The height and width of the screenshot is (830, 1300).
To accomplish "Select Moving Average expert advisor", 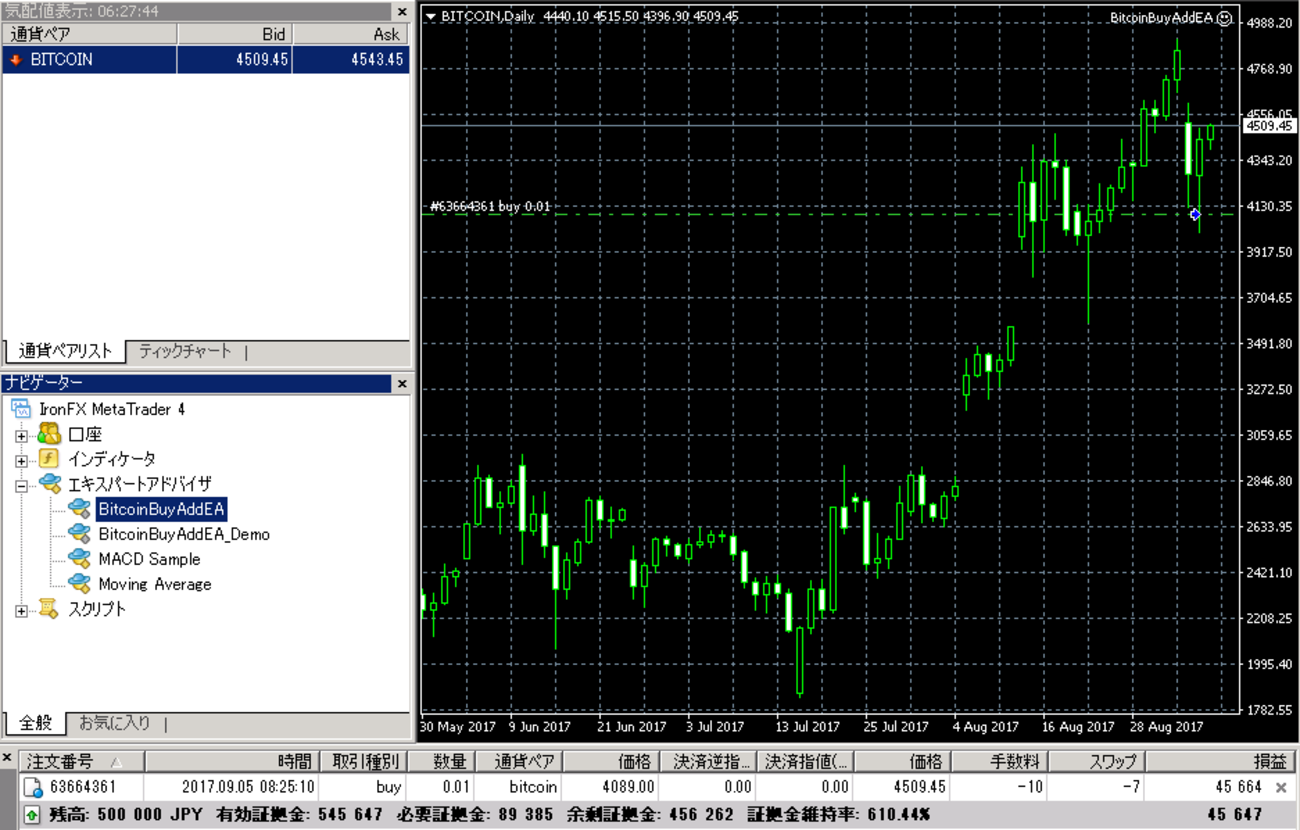I will point(155,584).
